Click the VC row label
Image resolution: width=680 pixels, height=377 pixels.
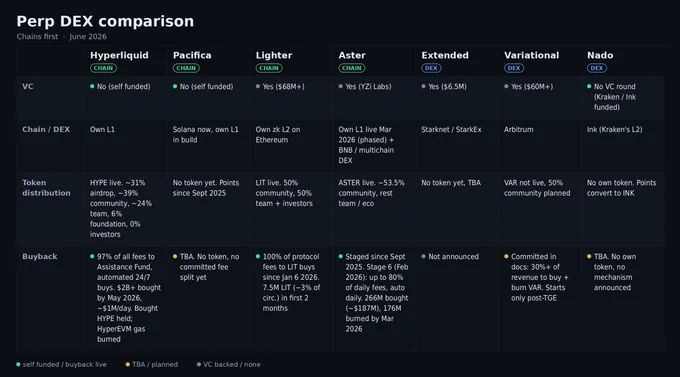click(x=28, y=86)
